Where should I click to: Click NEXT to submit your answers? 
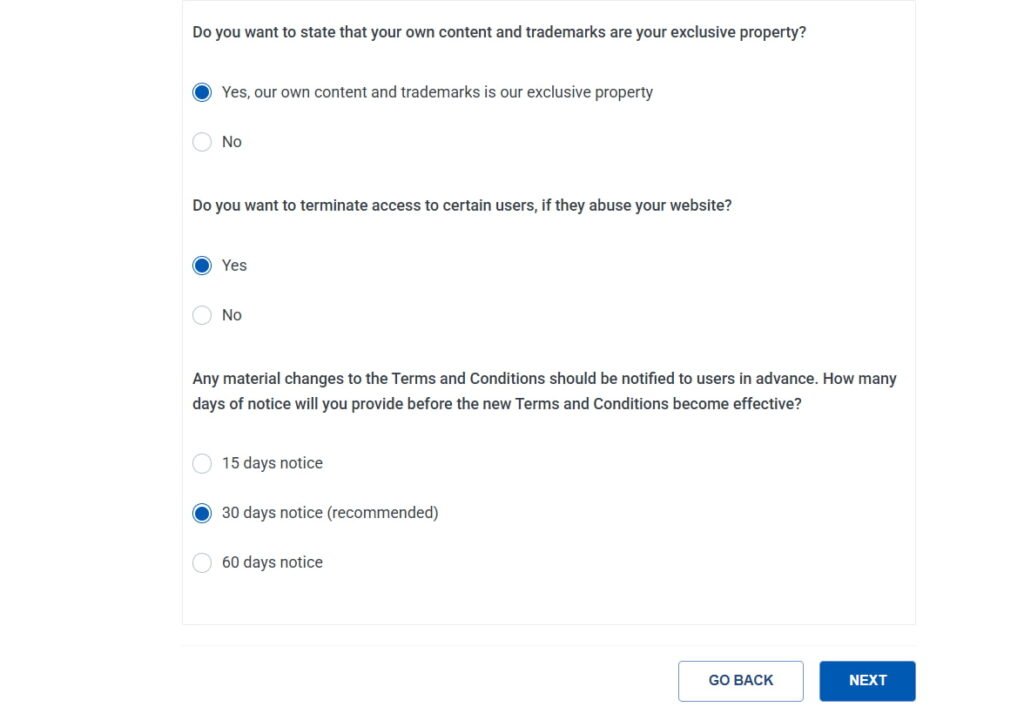(867, 680)
